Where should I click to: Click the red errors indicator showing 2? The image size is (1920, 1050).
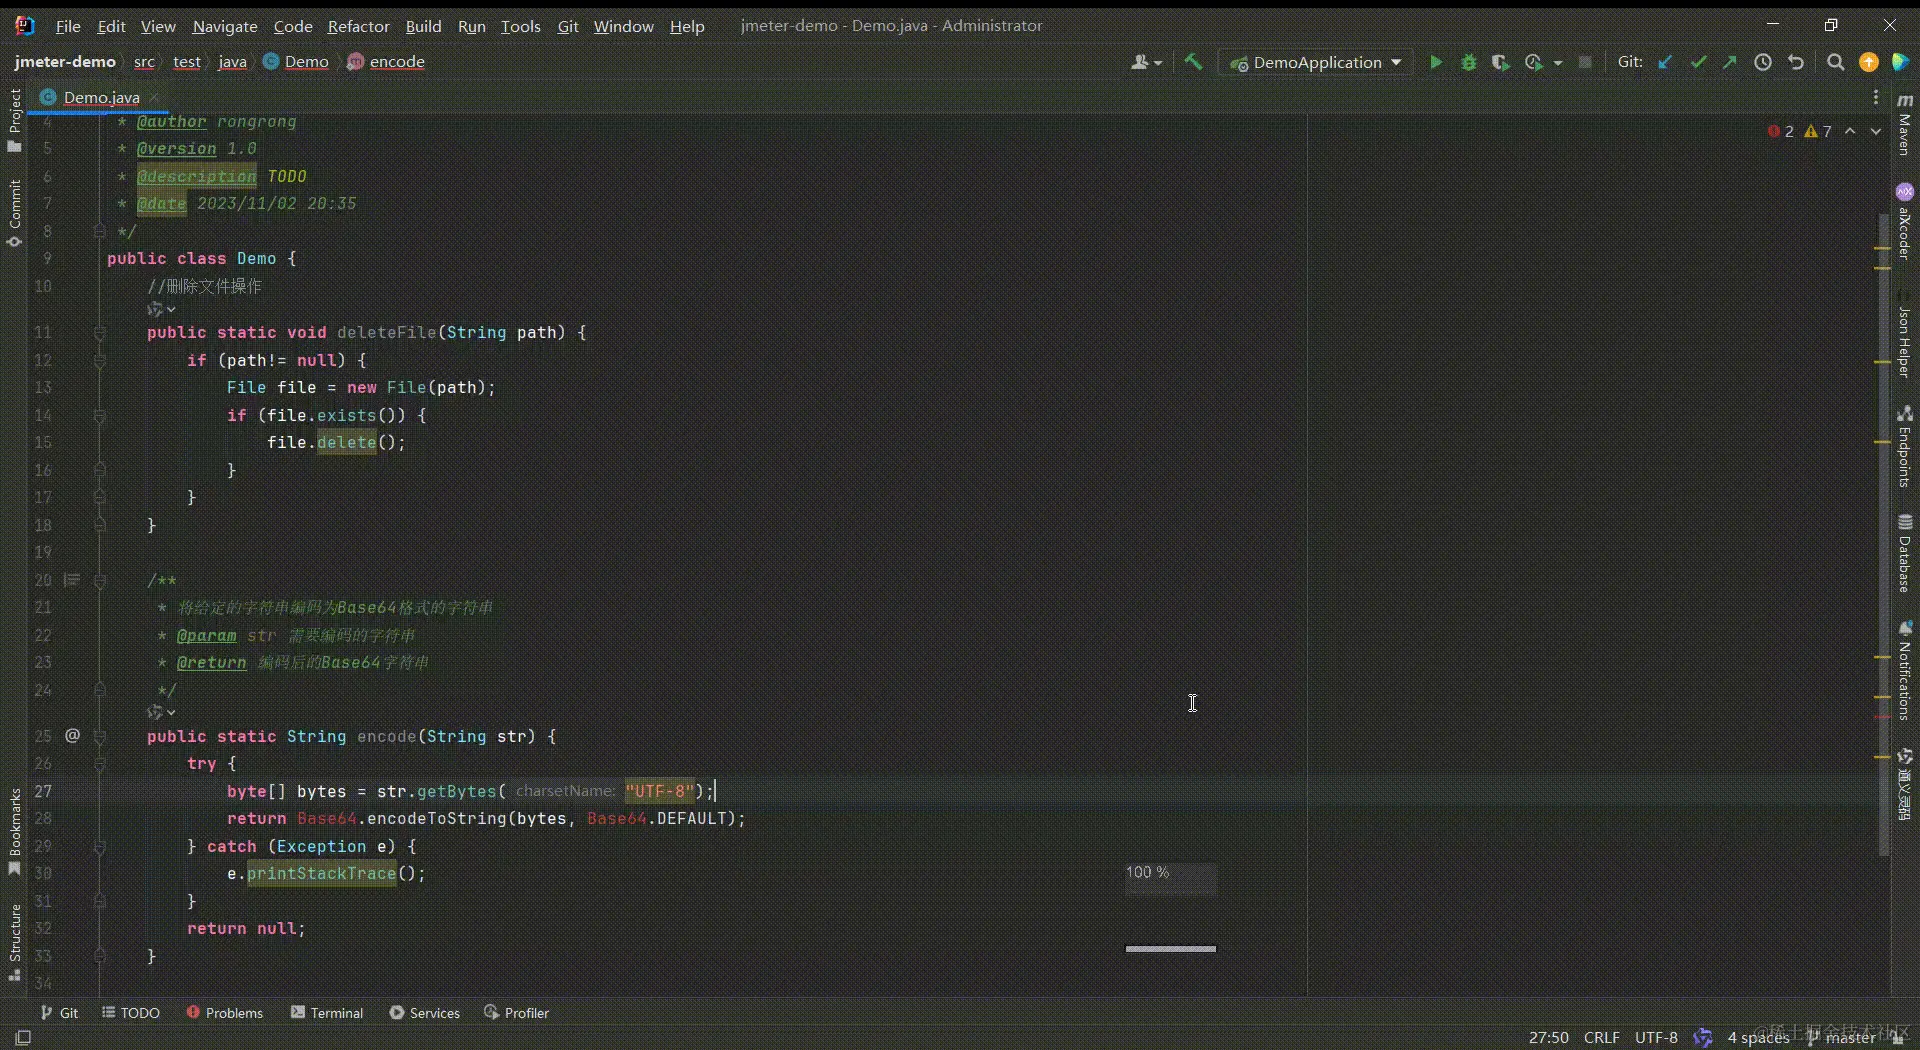[1781, 131]
